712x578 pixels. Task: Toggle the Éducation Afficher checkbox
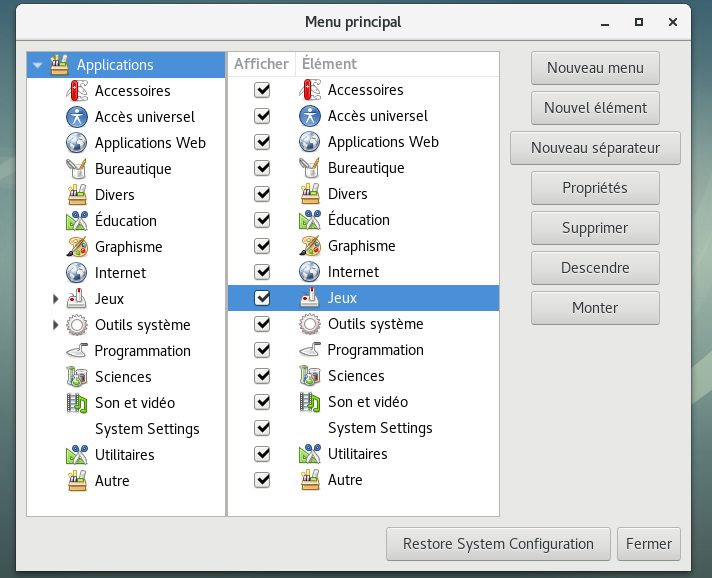(x=263, y=220)
